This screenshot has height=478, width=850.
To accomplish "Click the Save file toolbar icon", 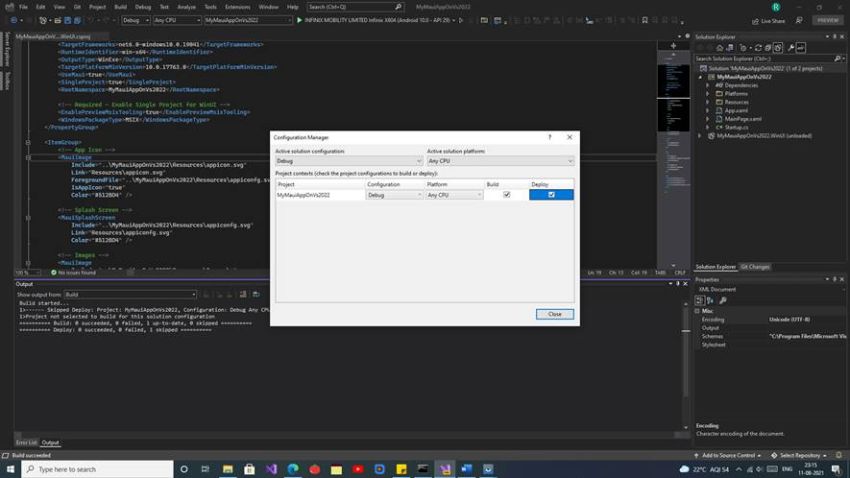I will coord(68,20).
